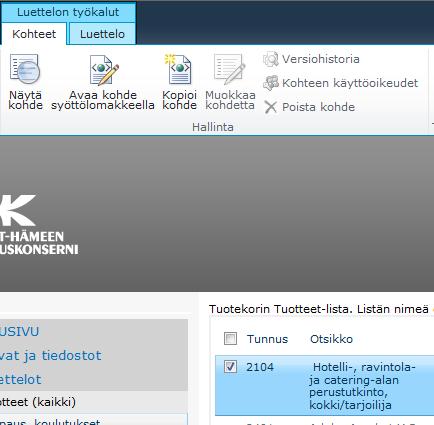Click the Kopioi kohde icon

(x=178, y=69)
